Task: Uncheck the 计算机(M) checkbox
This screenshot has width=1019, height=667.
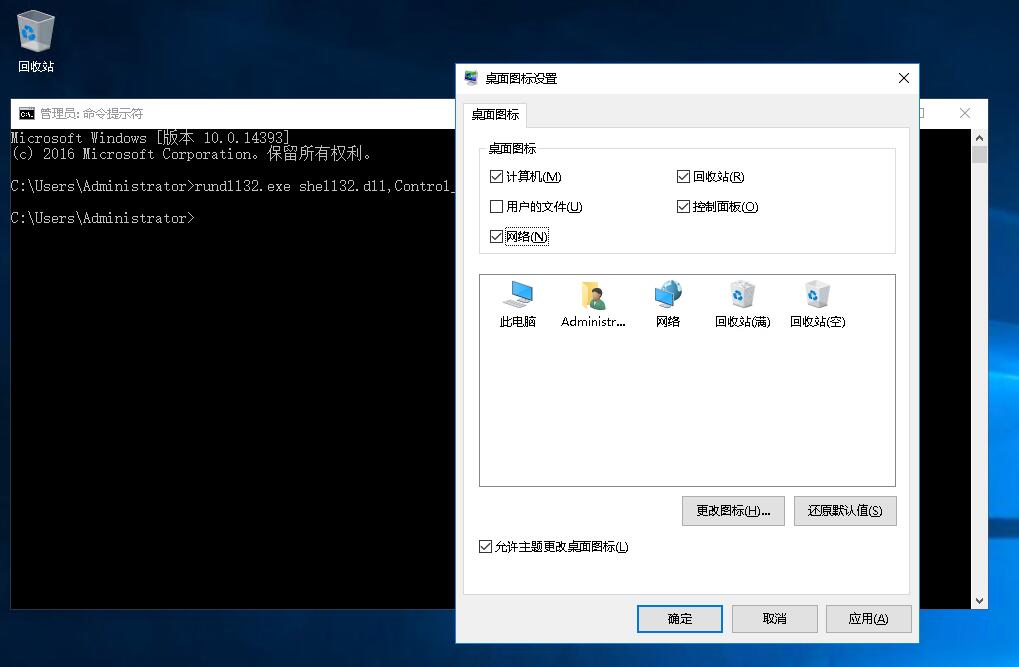Action: pos(497,177)
